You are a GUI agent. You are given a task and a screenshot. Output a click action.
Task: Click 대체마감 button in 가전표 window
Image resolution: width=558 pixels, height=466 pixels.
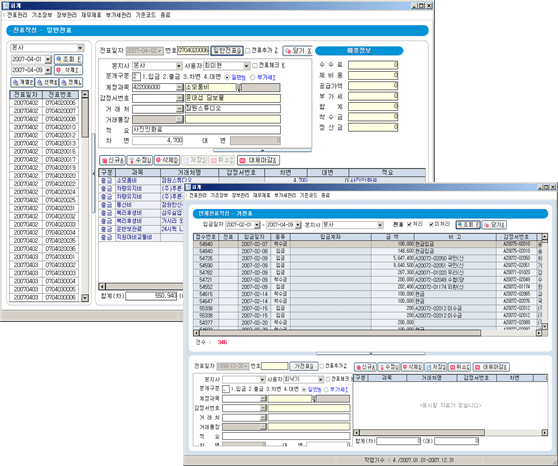[491, 367]
